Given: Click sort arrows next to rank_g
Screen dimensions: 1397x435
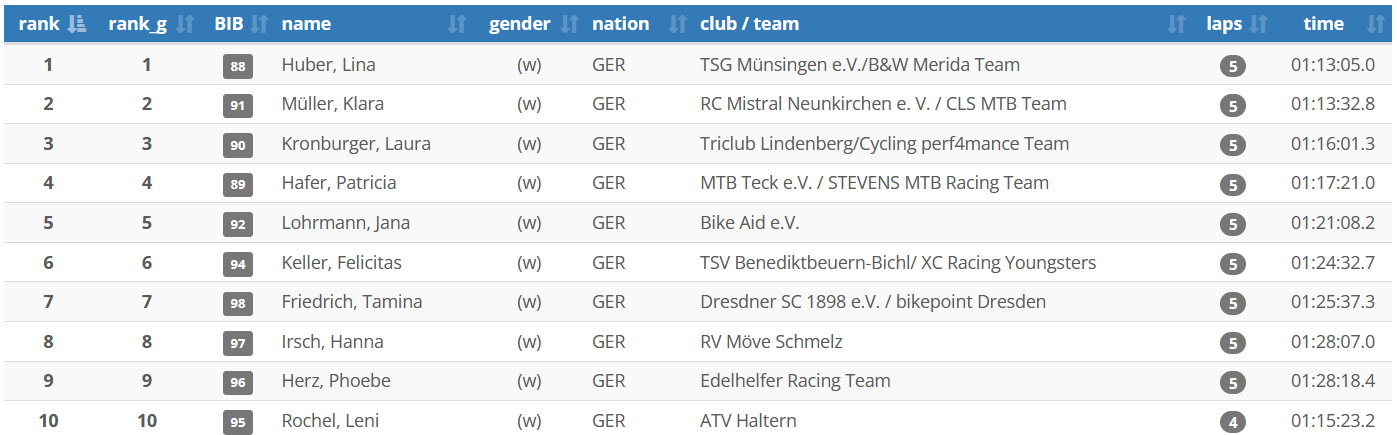Looking at the screenshot, I should click(184, 24).
